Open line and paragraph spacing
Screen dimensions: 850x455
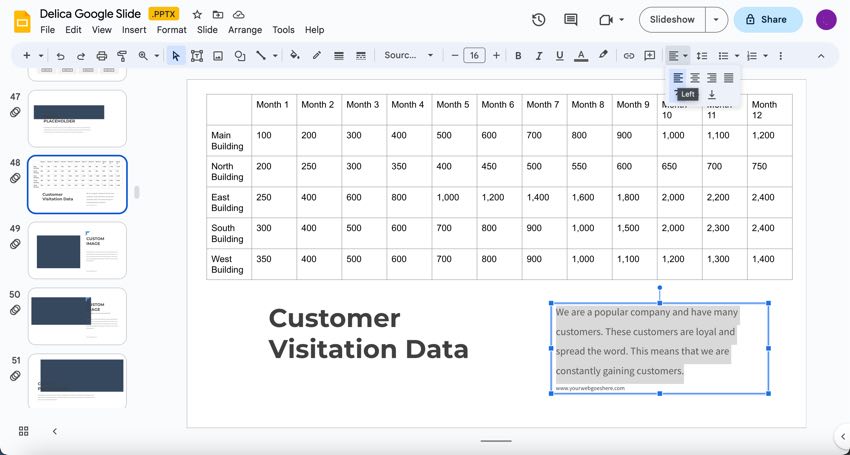(702, 56)
